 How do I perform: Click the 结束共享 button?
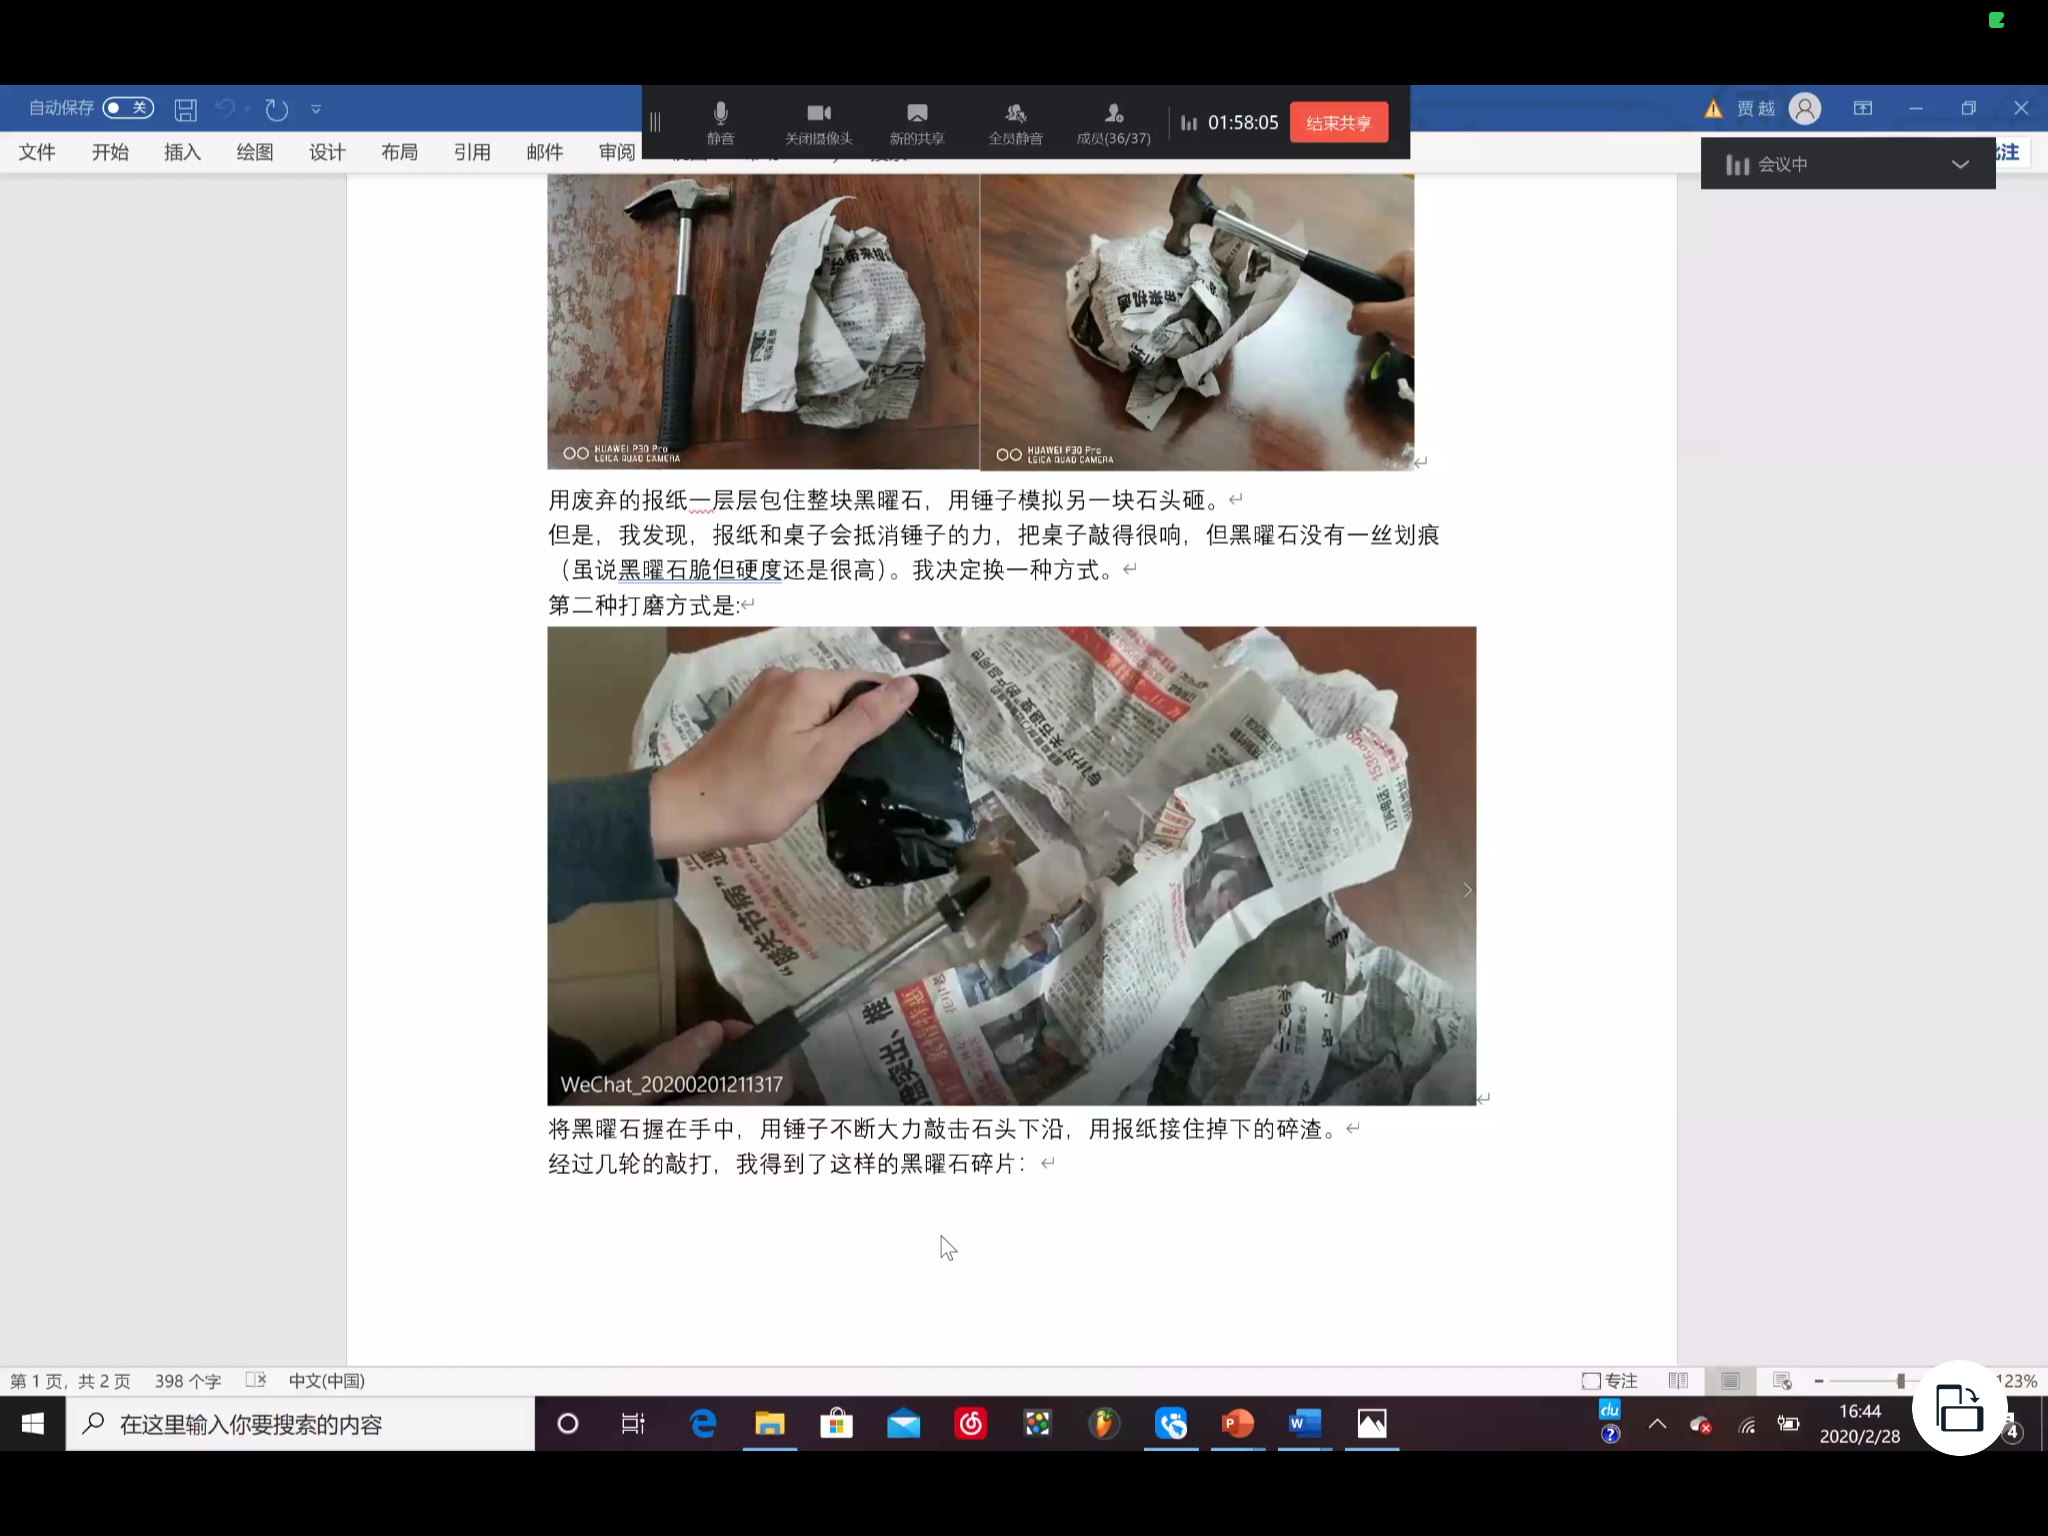click(x=1339, y=122)
